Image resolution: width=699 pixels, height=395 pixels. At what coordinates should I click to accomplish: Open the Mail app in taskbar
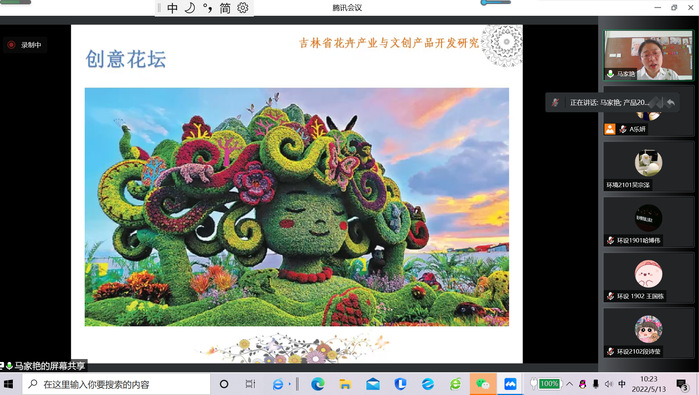click(373, 384)
